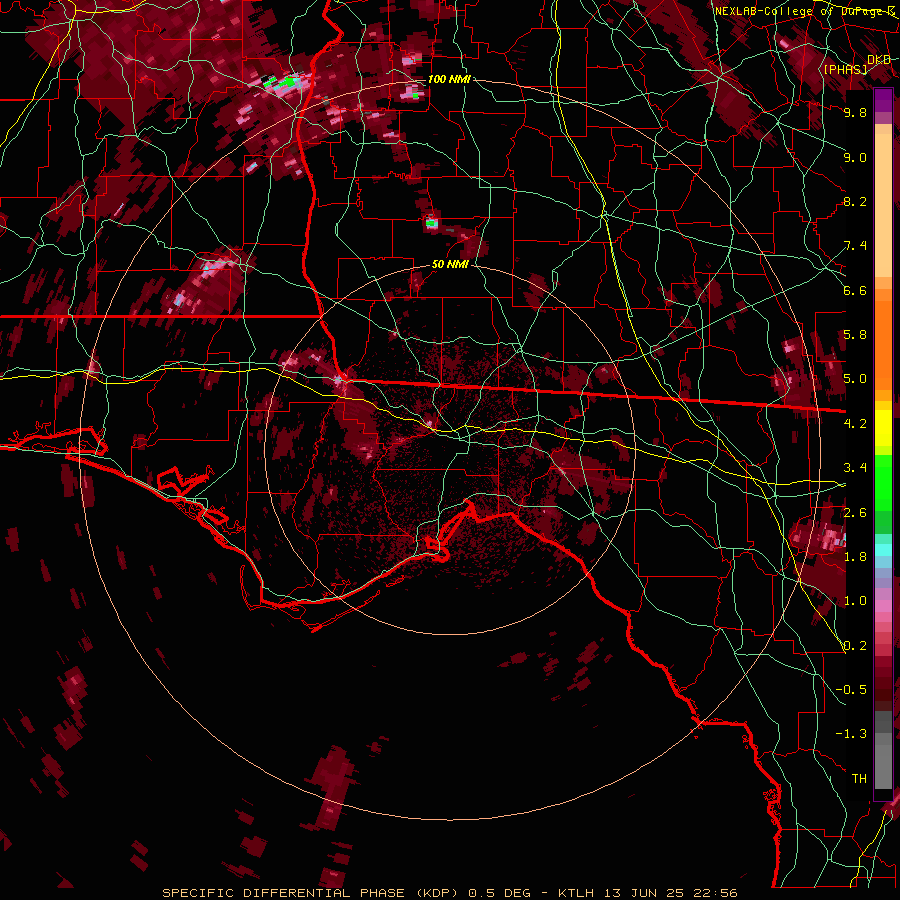This screenshot has width=900, height=900.
Task: Click the "[PHAS]" unit label
Action: click(x=845, y=70)
